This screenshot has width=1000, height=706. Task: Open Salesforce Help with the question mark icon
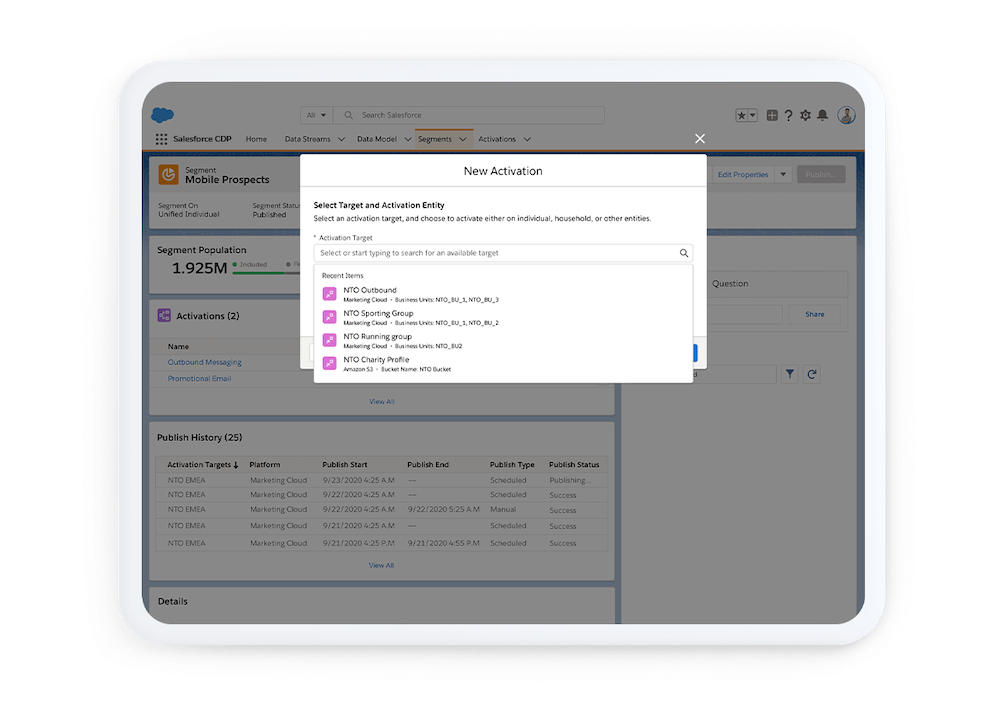(788, 115)
